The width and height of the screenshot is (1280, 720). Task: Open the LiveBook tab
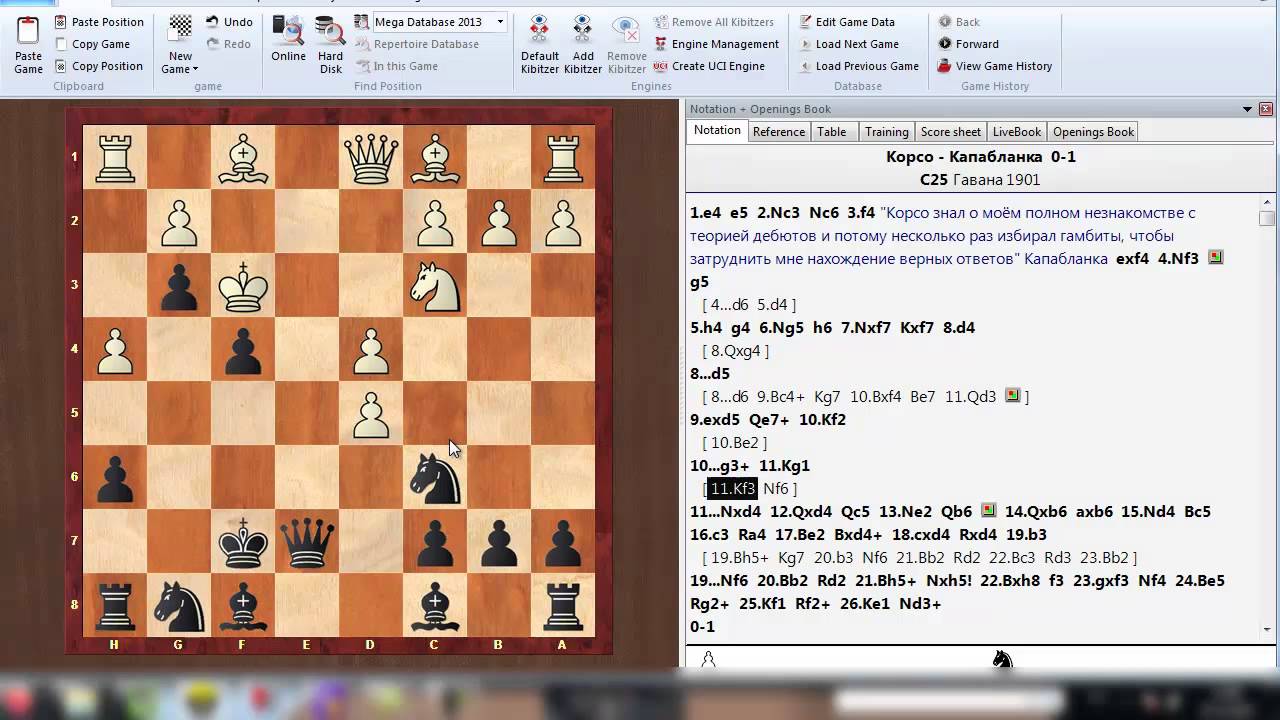1016,132
